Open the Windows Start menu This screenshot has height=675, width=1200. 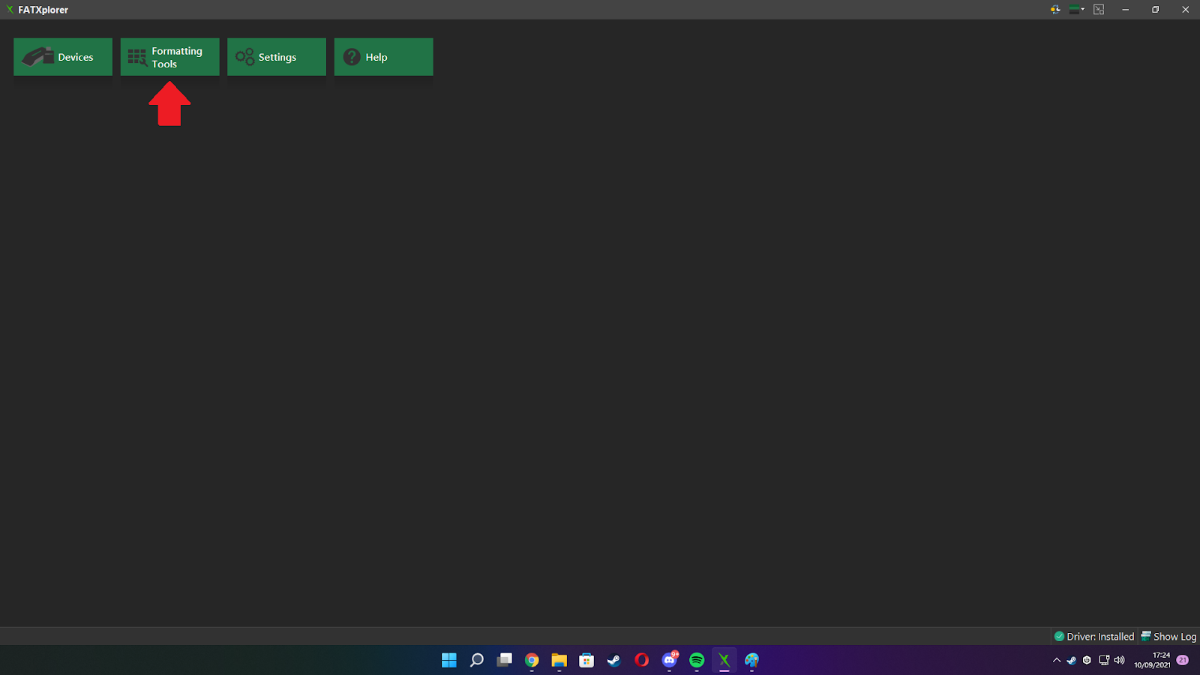(449, 660)
